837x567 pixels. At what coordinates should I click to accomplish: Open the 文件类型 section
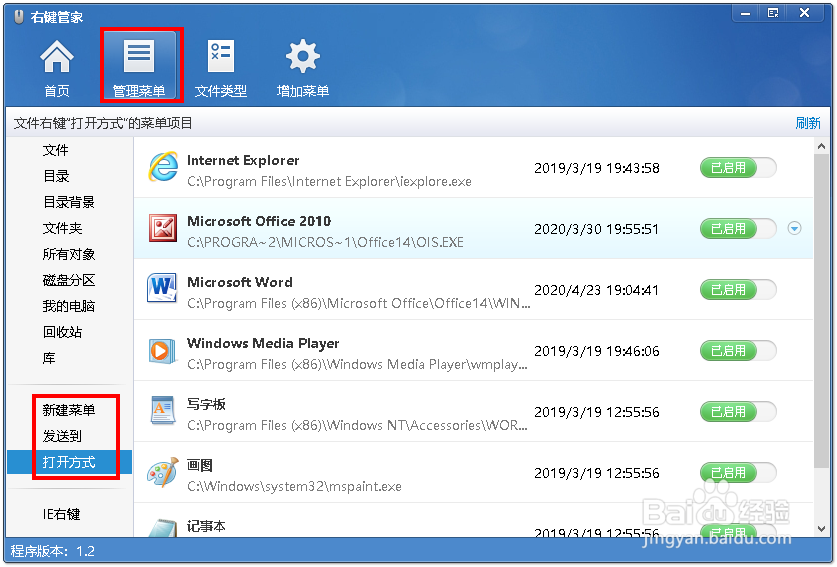[220, 67]
